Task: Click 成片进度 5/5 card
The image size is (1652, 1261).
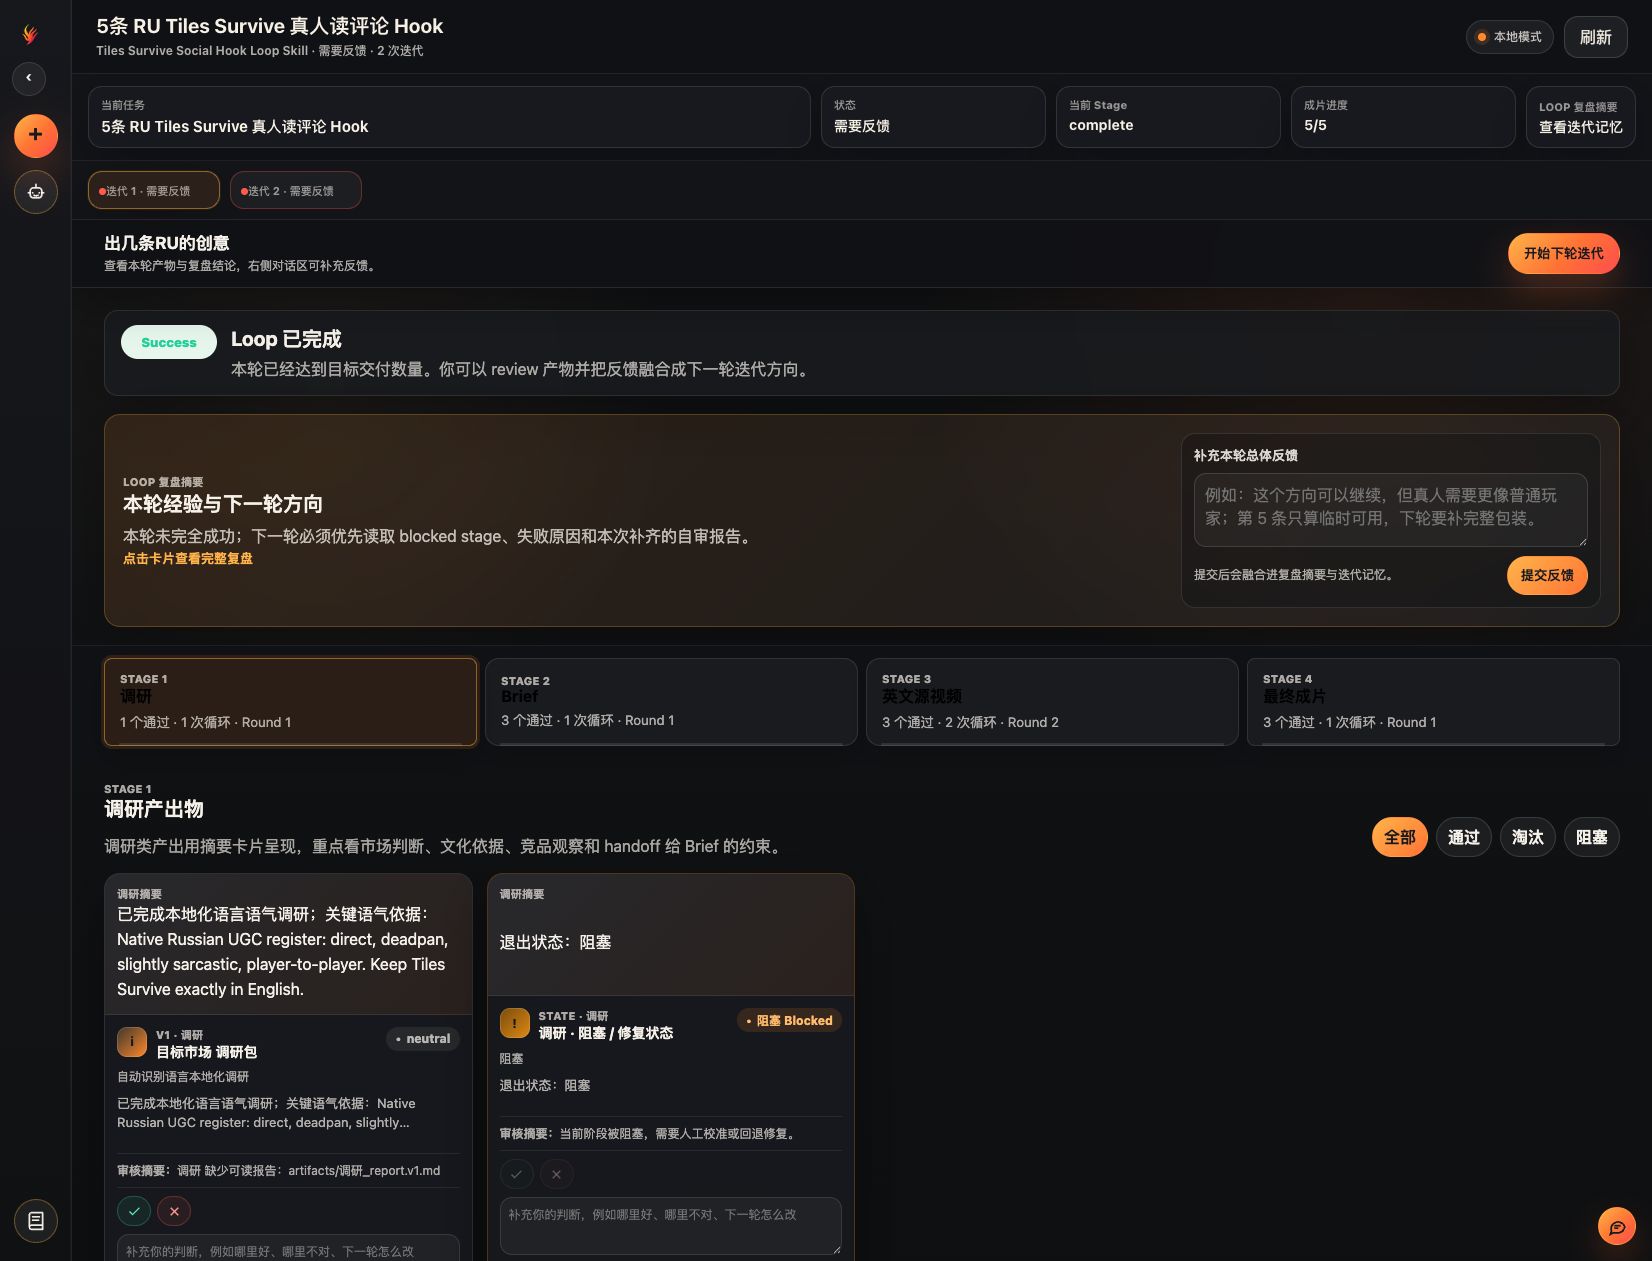Action: click(1403, 117)
